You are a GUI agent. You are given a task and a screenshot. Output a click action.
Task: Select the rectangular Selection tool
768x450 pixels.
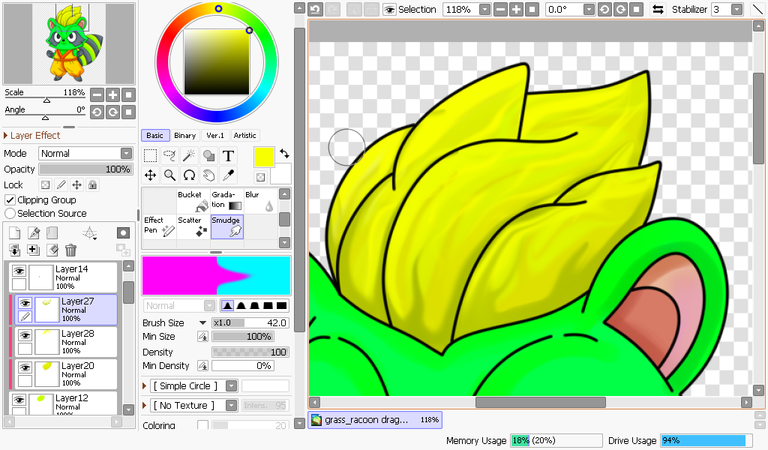[150, 156]
